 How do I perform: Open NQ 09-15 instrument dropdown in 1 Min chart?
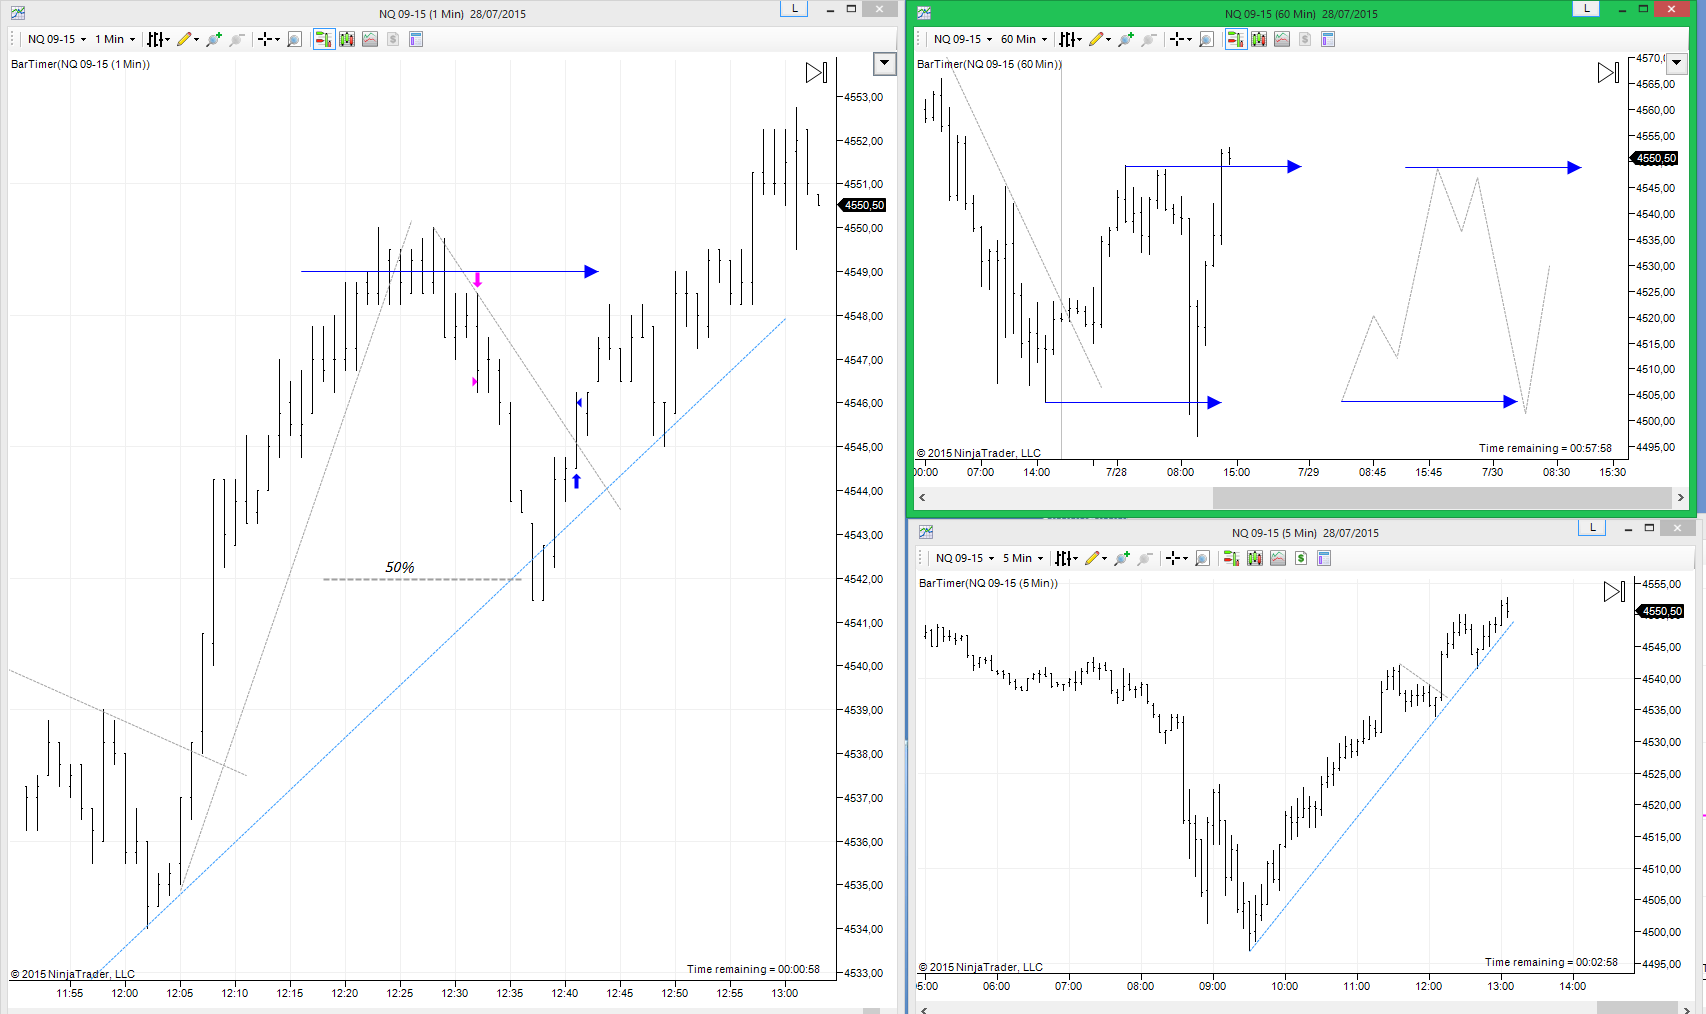point(57,39)
